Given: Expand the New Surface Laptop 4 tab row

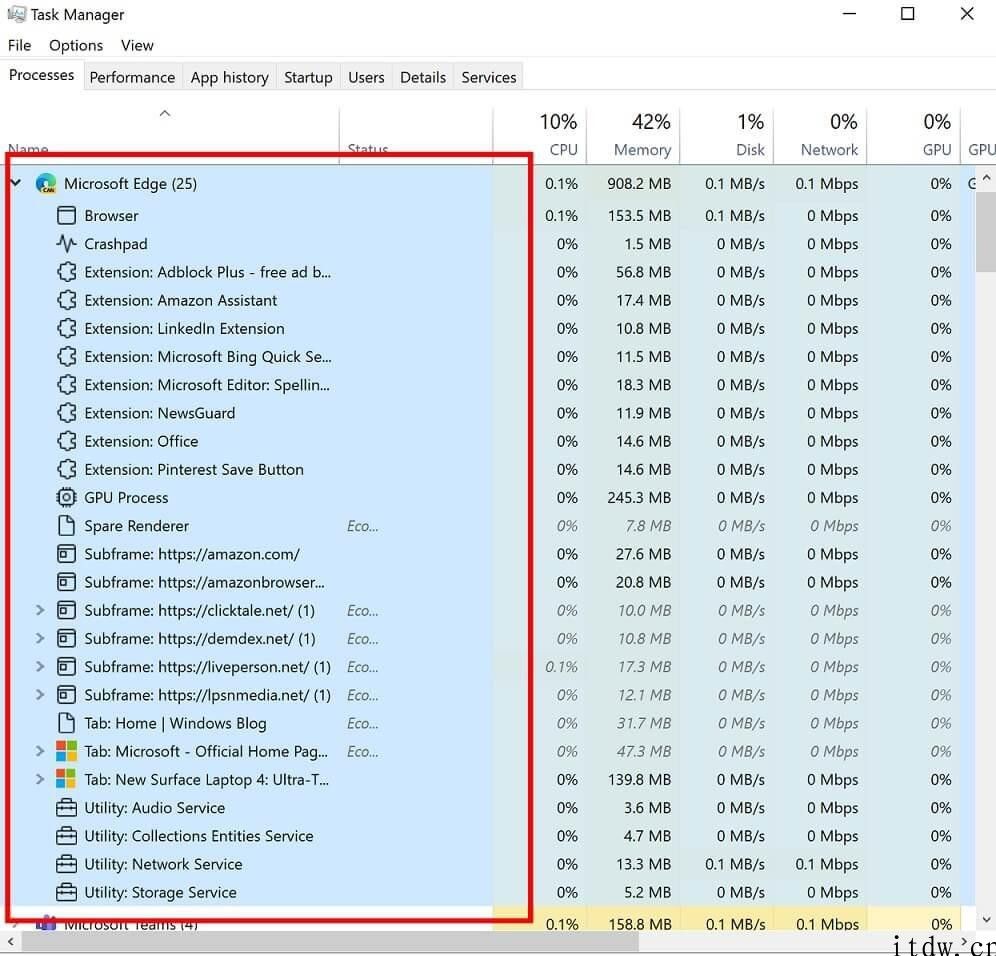Looking at the screenshot, I should click(40, 779).
